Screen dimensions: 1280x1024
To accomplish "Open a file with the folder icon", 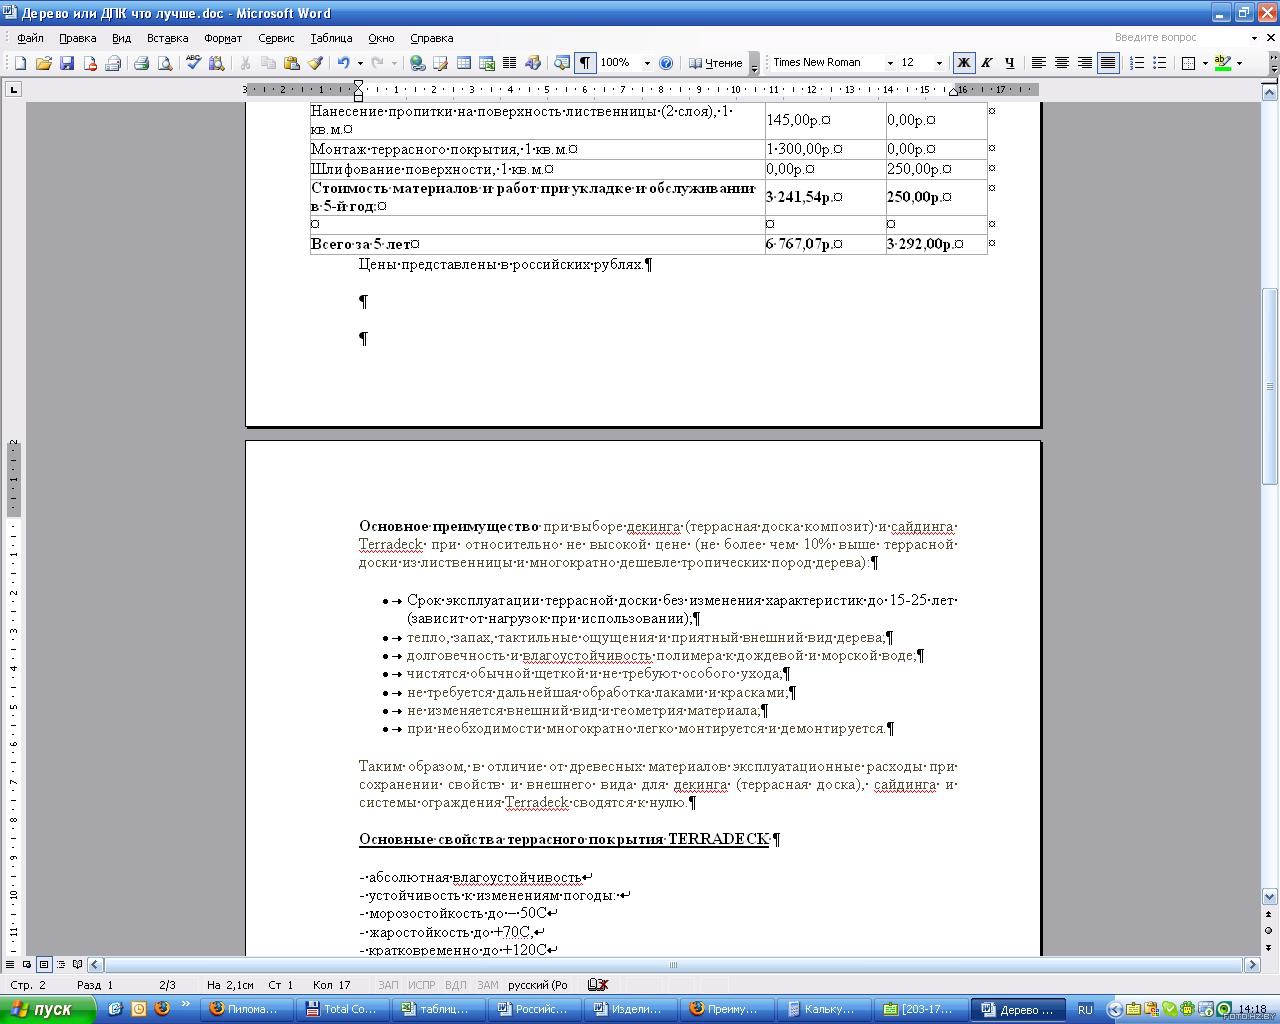I will (43, 63).
